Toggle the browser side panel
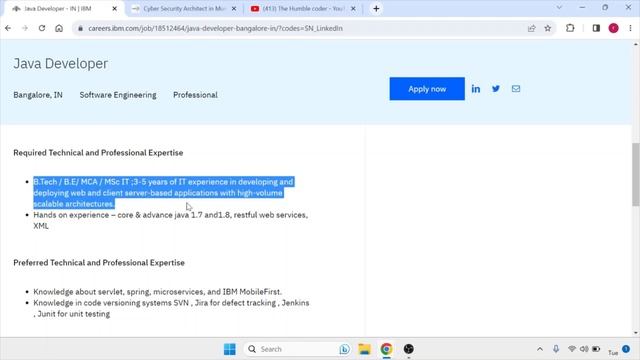640x360 pixels. (596, 28)
